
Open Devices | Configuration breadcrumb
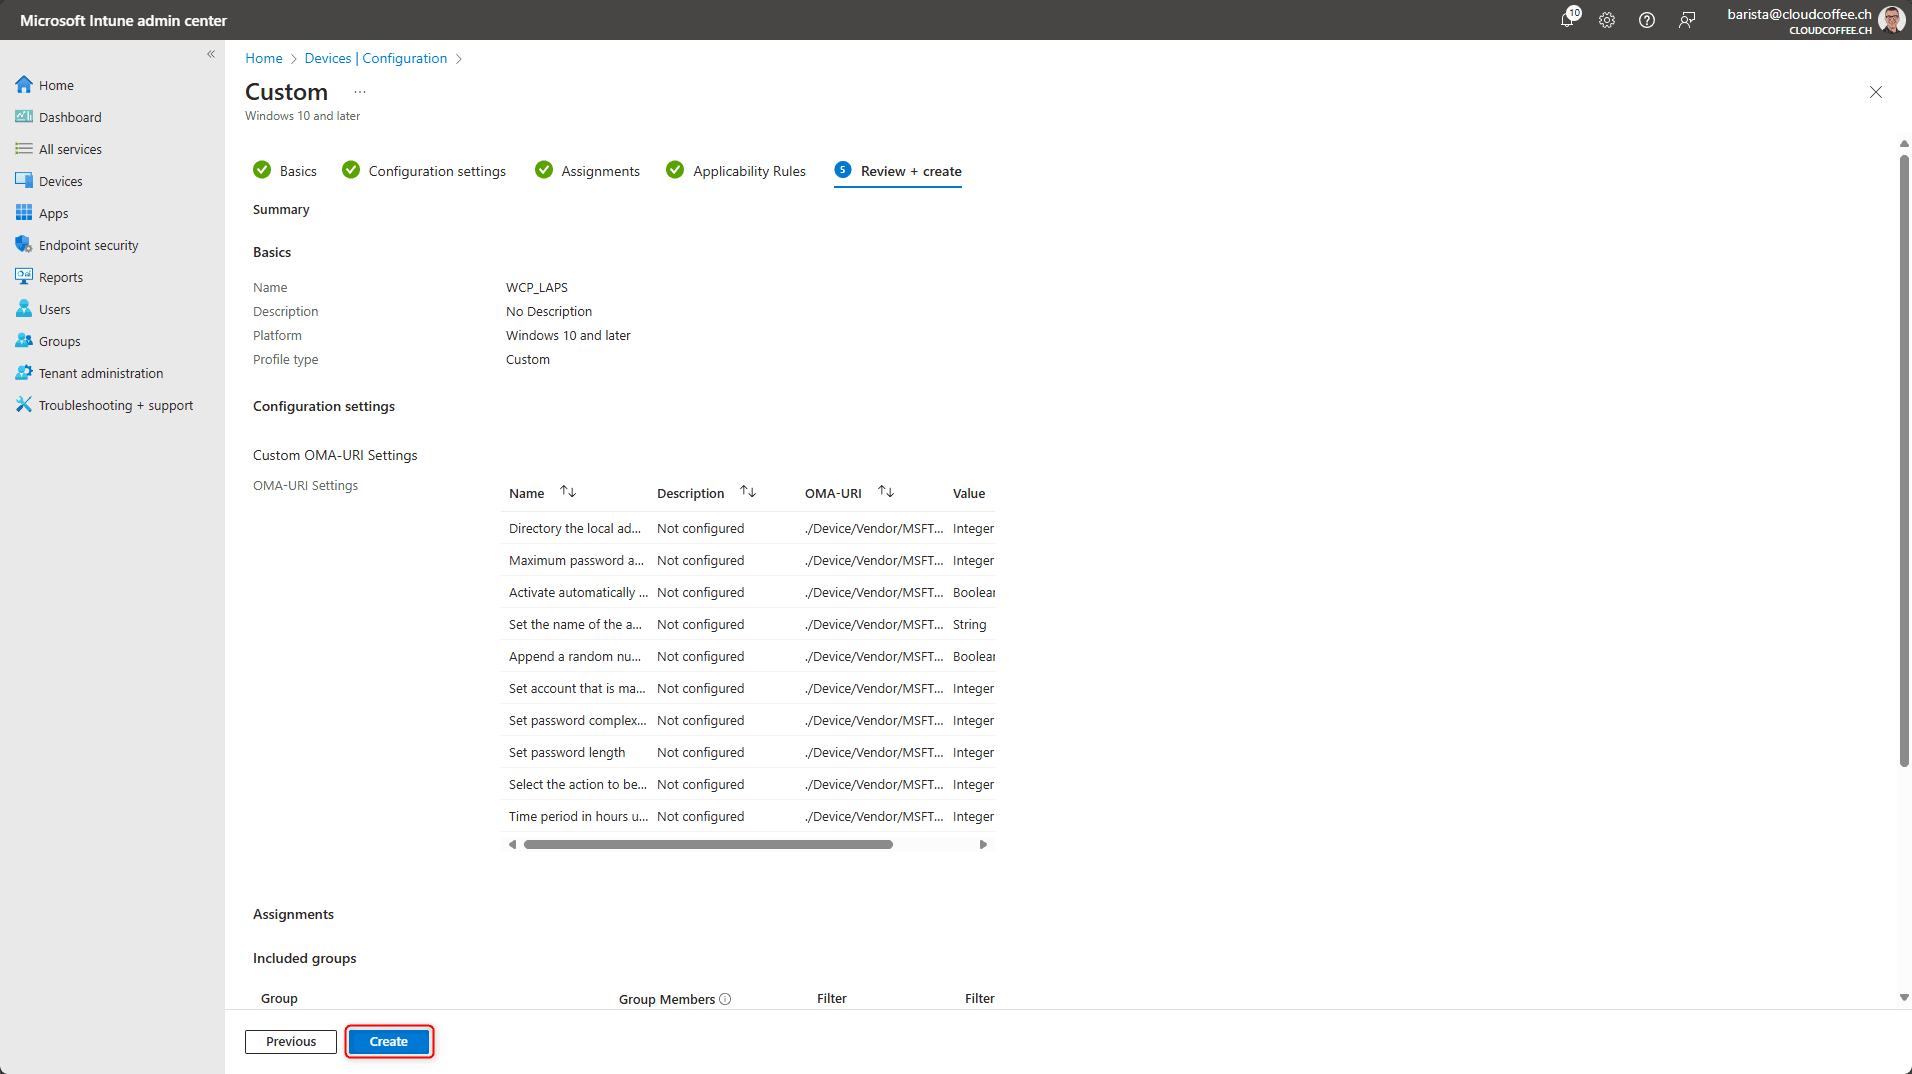coord(377,58)
